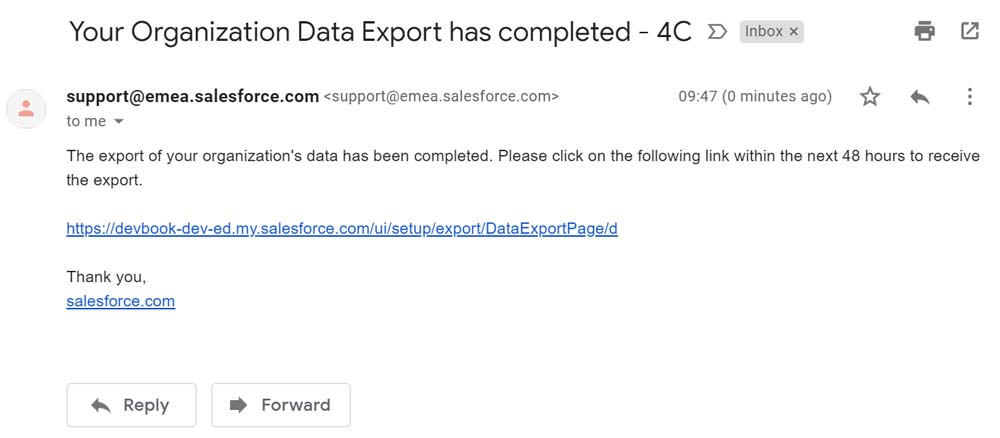Click the "to me" recipient text

click(86, 122)
